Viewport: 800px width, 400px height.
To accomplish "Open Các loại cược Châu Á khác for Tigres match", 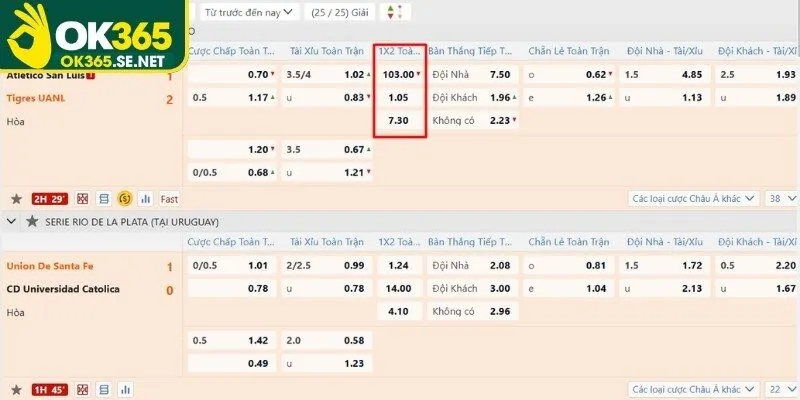I will coord(693,198).
